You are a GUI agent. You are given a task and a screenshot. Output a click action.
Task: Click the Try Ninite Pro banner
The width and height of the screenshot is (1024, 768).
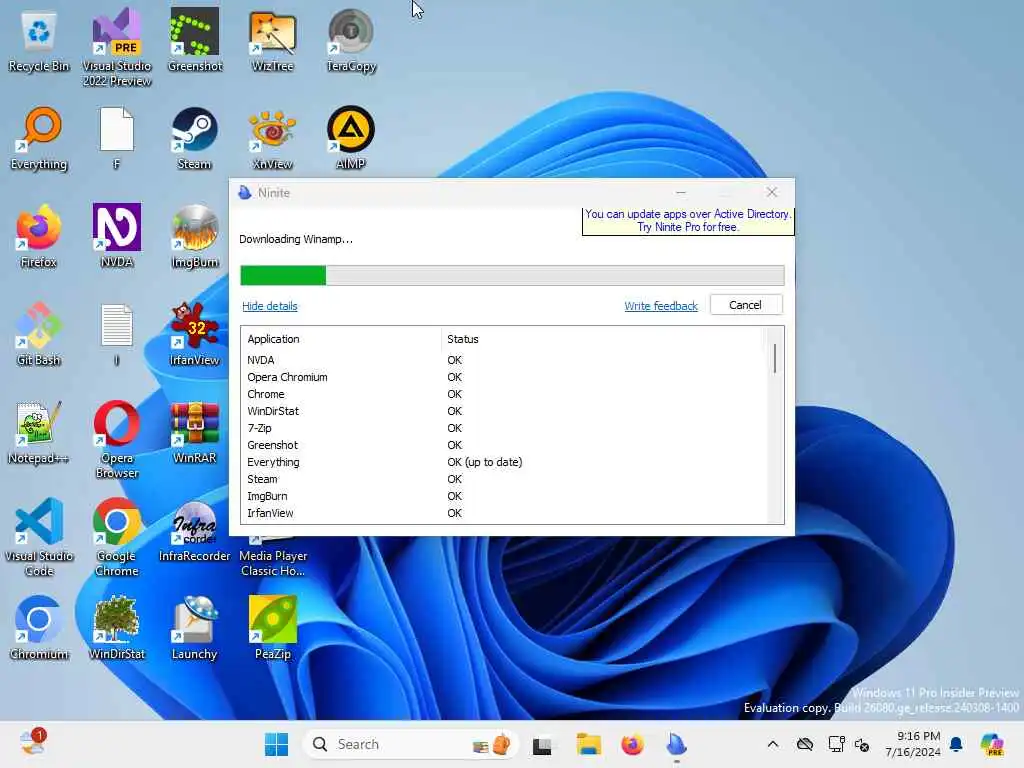[x=688, y=221]
